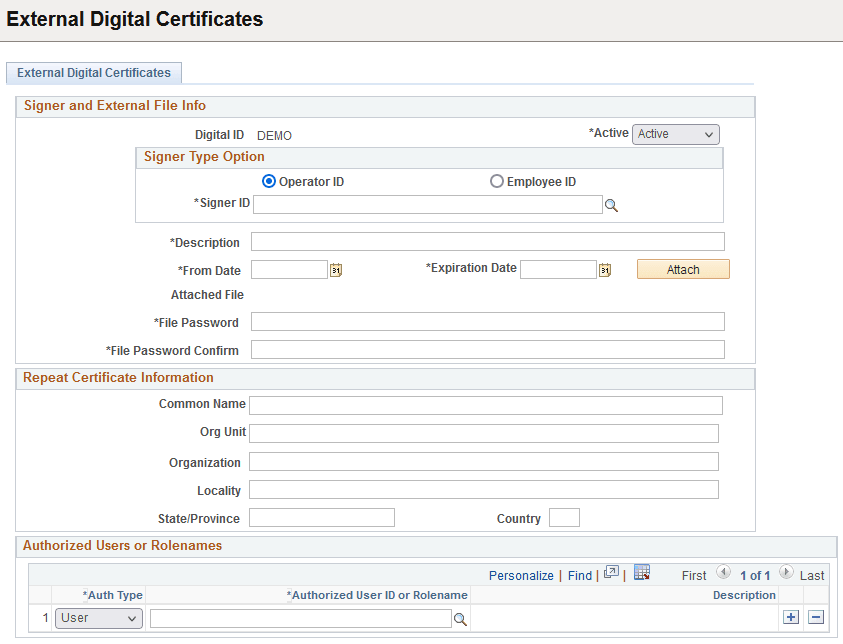Click inside the Description input field

tap(488, 241)
